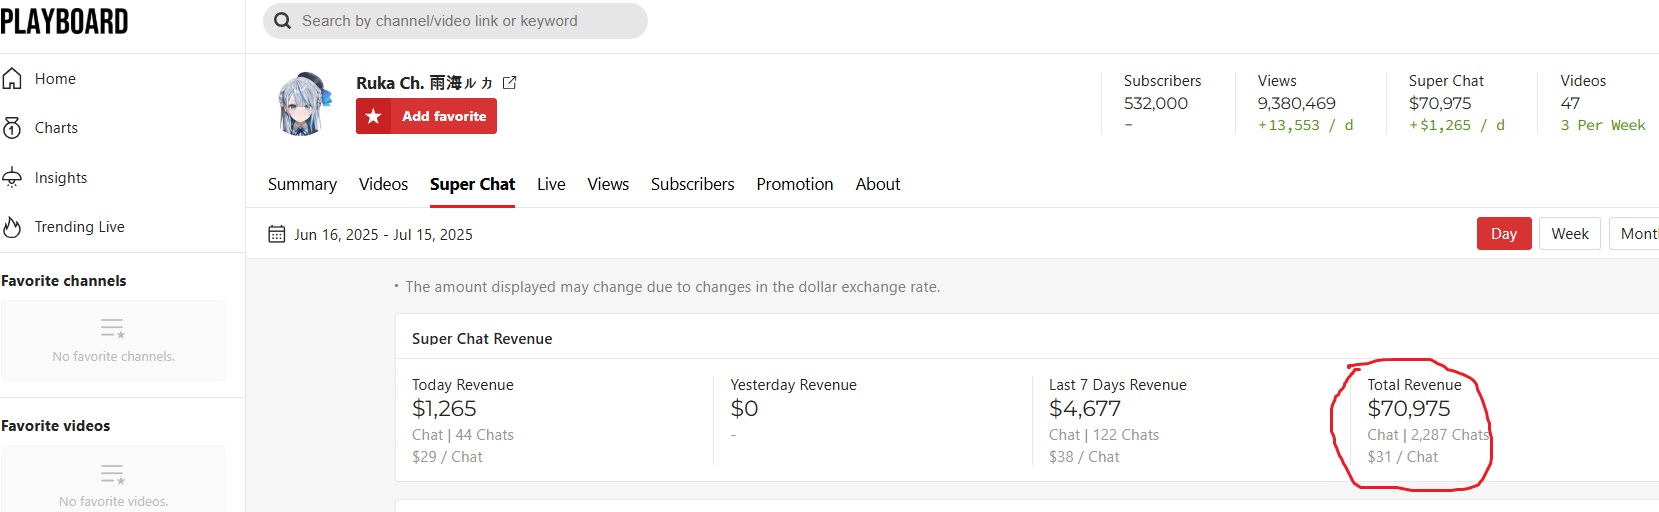Click Last 7 Days Revenue $4,677
Screen dimensions: 1659x512
[x=1085, y=408]
